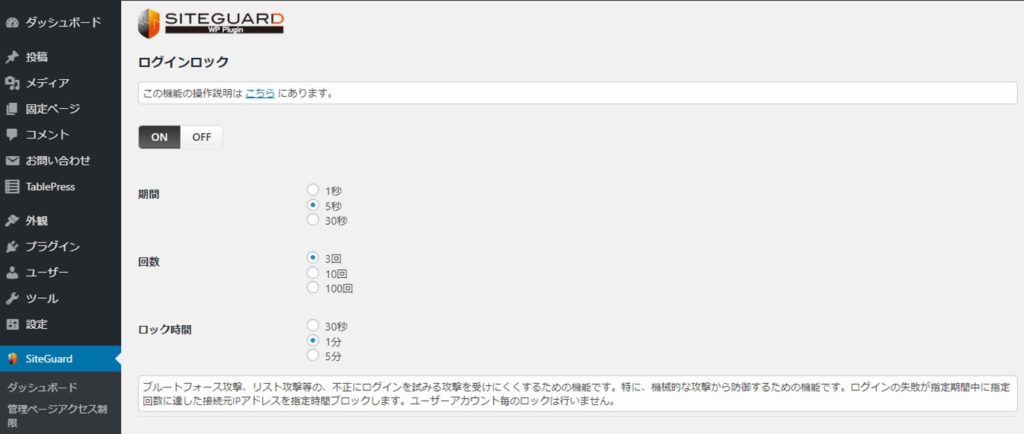Click the pushpin icon next to 投稿
Viewport: 1024px width, 434px height.
coord(12,57)
